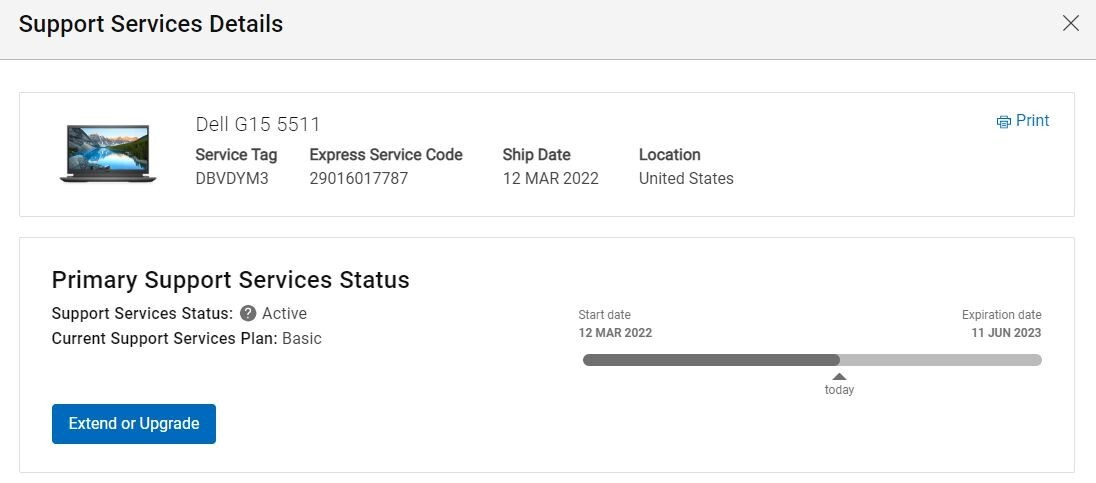Click the dark elapsed portion of warranty bar
Screen dimensions: 1096x483
coord(711,360)
